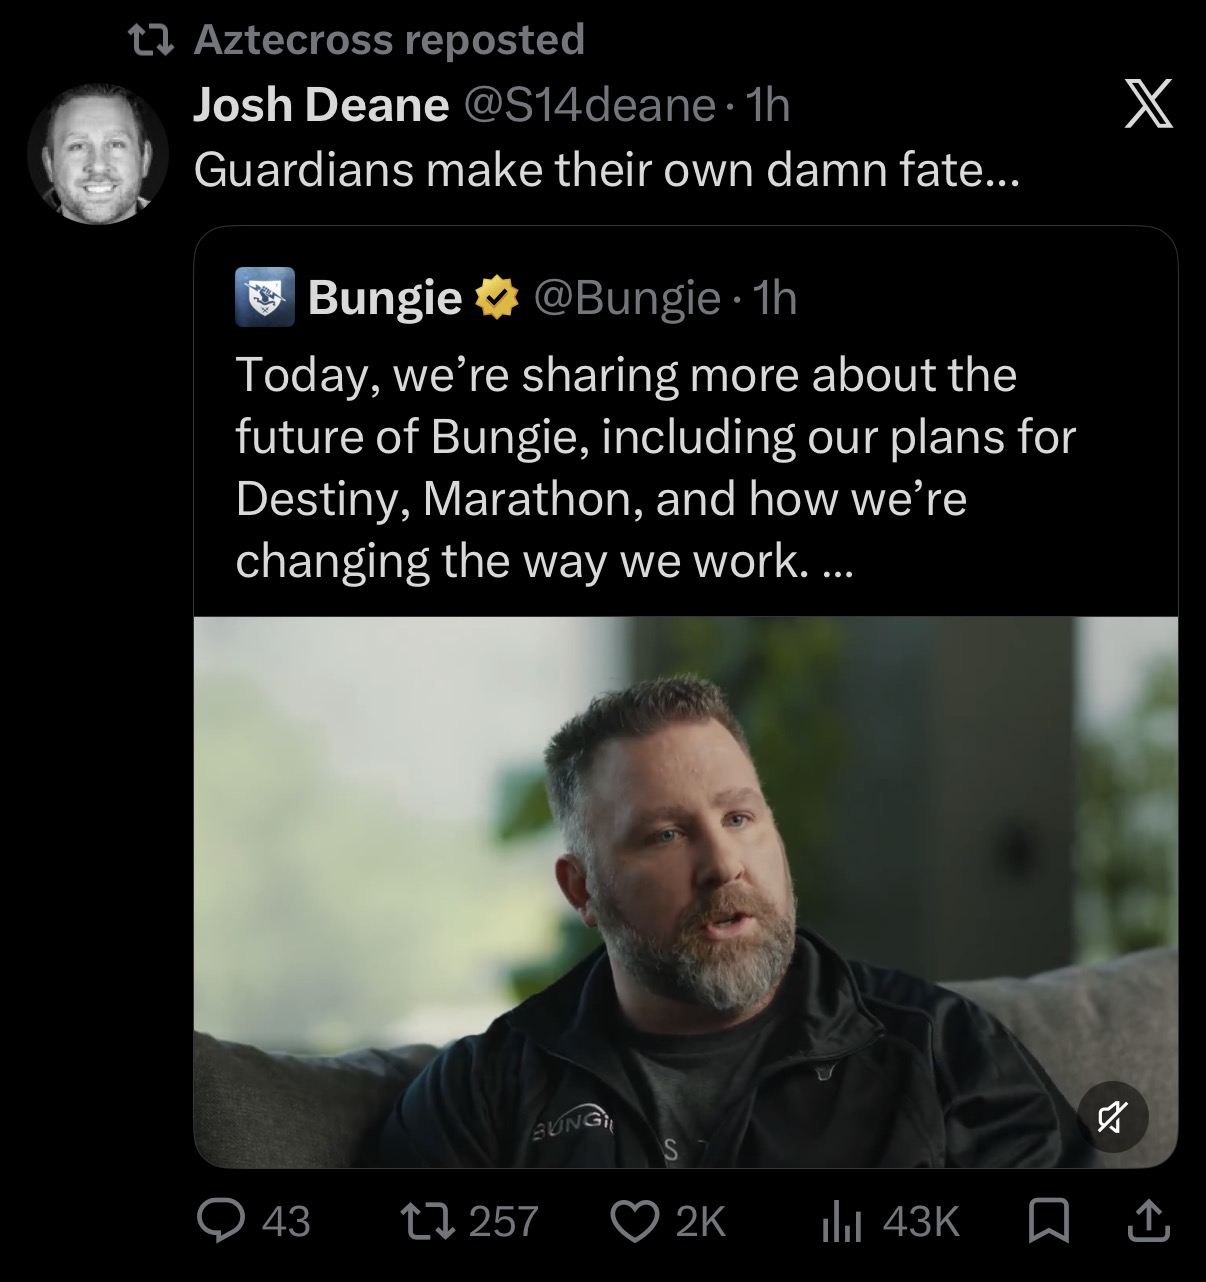The height and width of the screenshot is (1282, 1206).
Task: Bookmark this post
Action: pyautogui.click(x=1048, y=1222)
